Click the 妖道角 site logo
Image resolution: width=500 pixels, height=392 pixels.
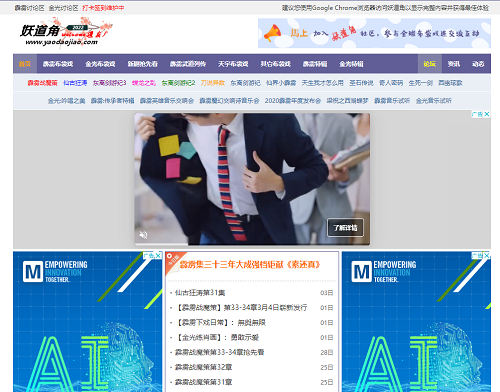pyautogui.click(x=66, y=34)
